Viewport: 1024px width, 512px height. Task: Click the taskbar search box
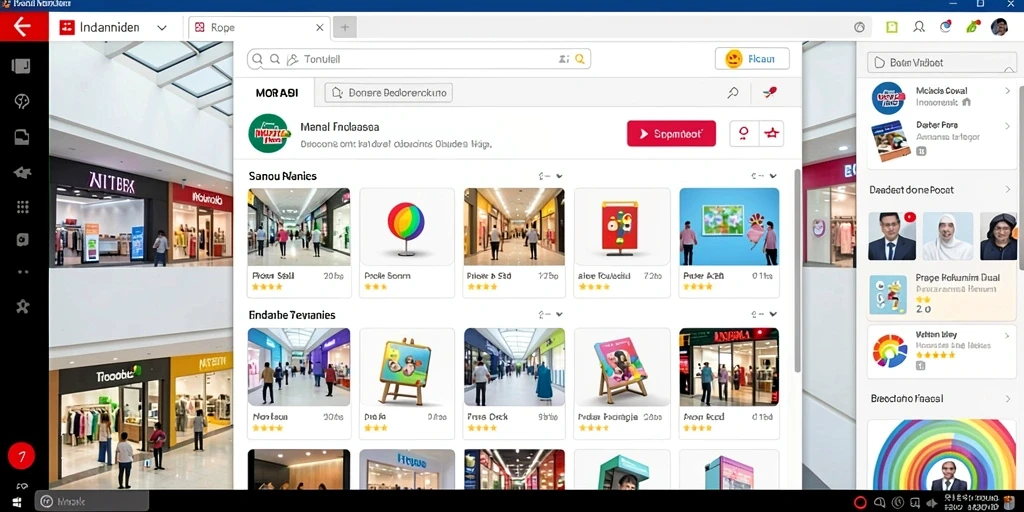pos(91,502)
